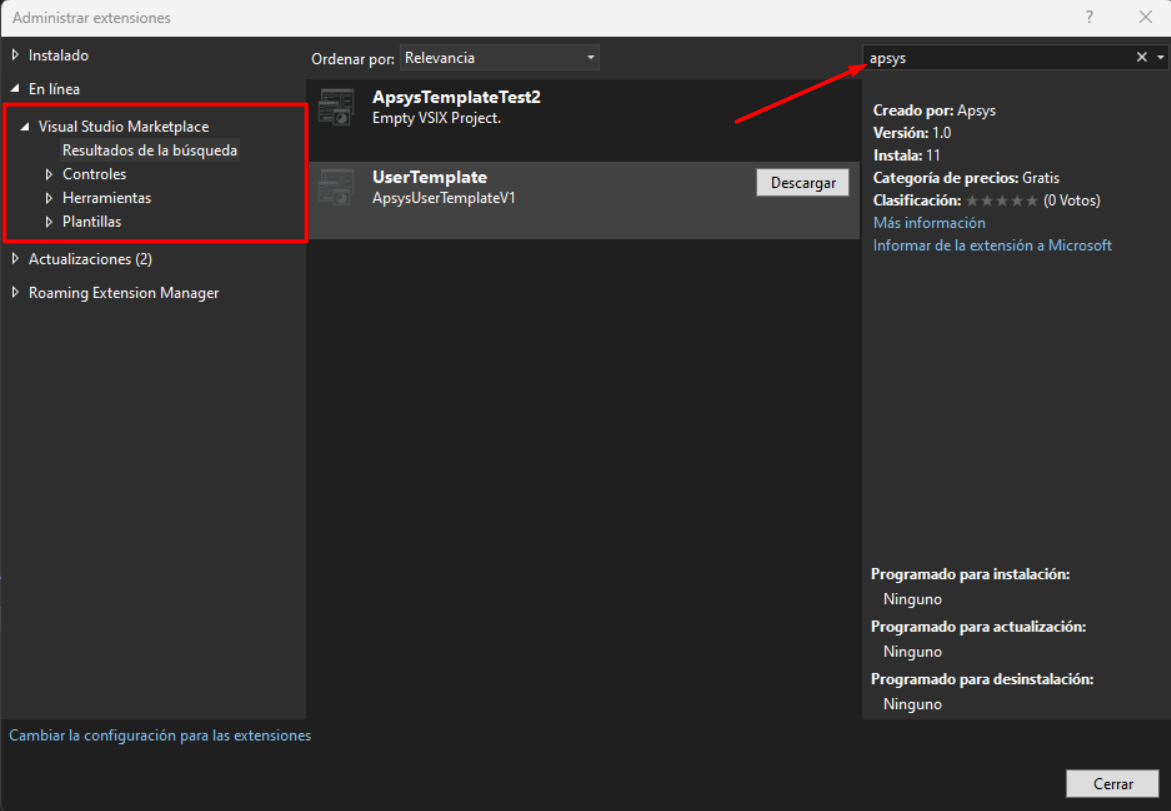Collapse the Visual Studio Marketplace node

pyautogui.click(x=25, y=127)
